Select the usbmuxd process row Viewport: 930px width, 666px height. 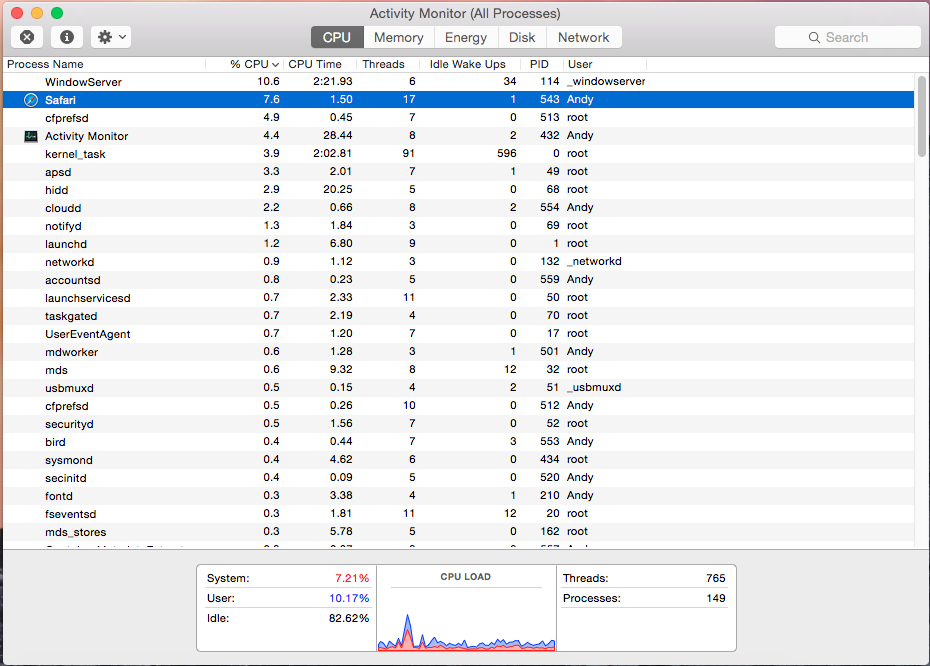tap(458, 387)
